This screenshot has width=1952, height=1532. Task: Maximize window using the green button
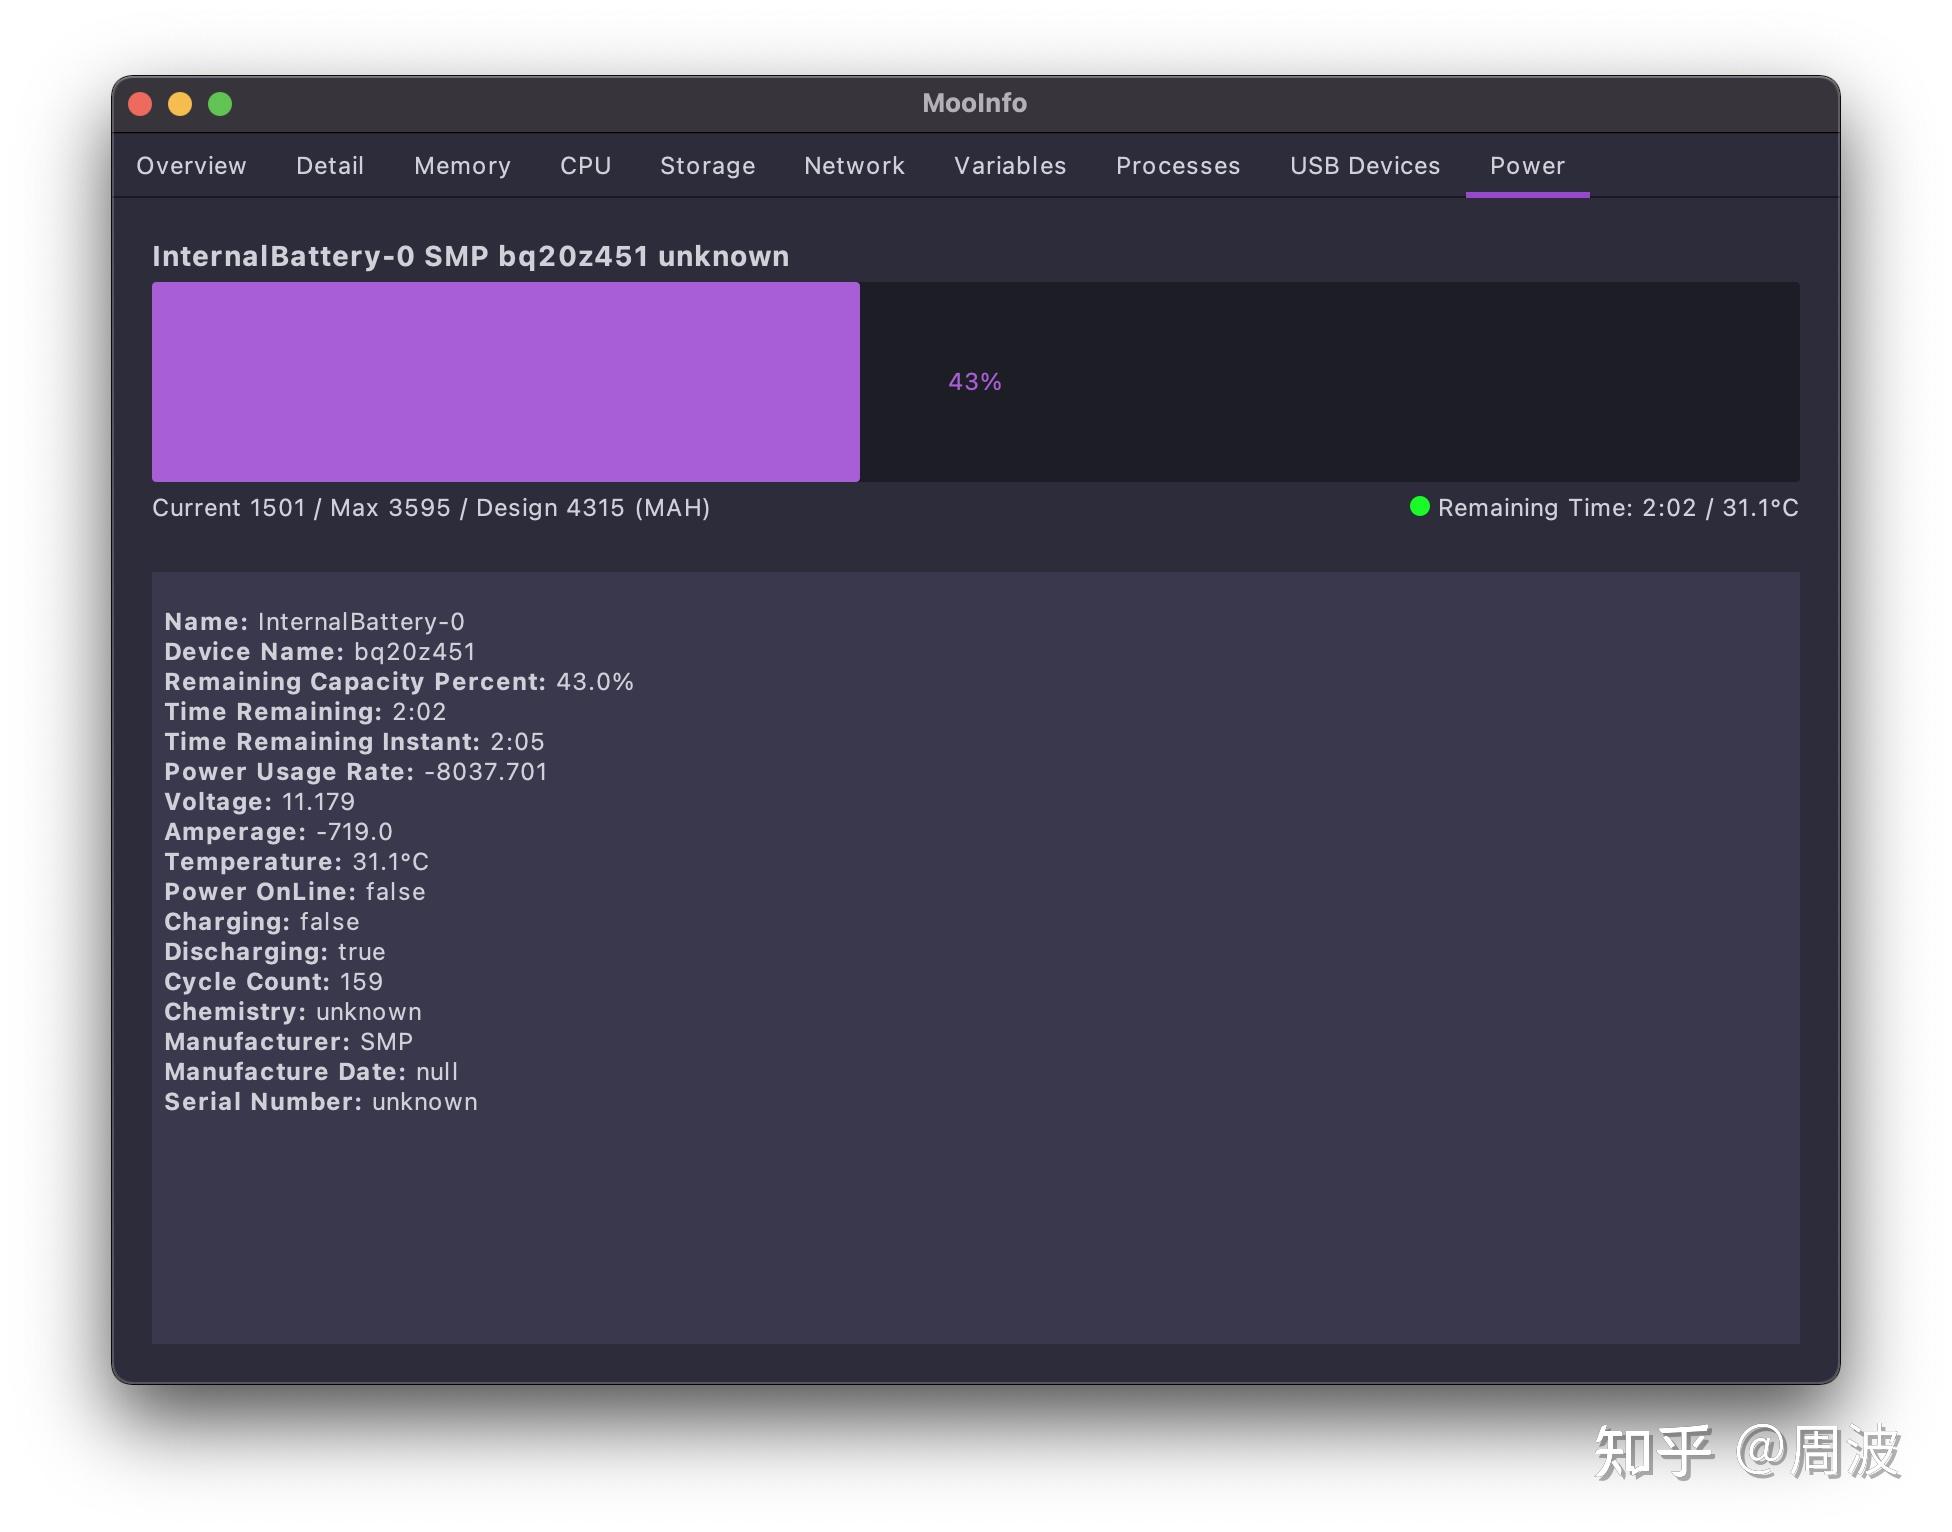coord(220,104)
